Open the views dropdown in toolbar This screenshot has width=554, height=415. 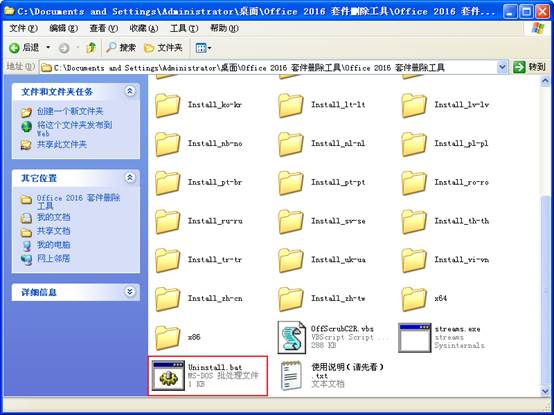pos(204,48)
